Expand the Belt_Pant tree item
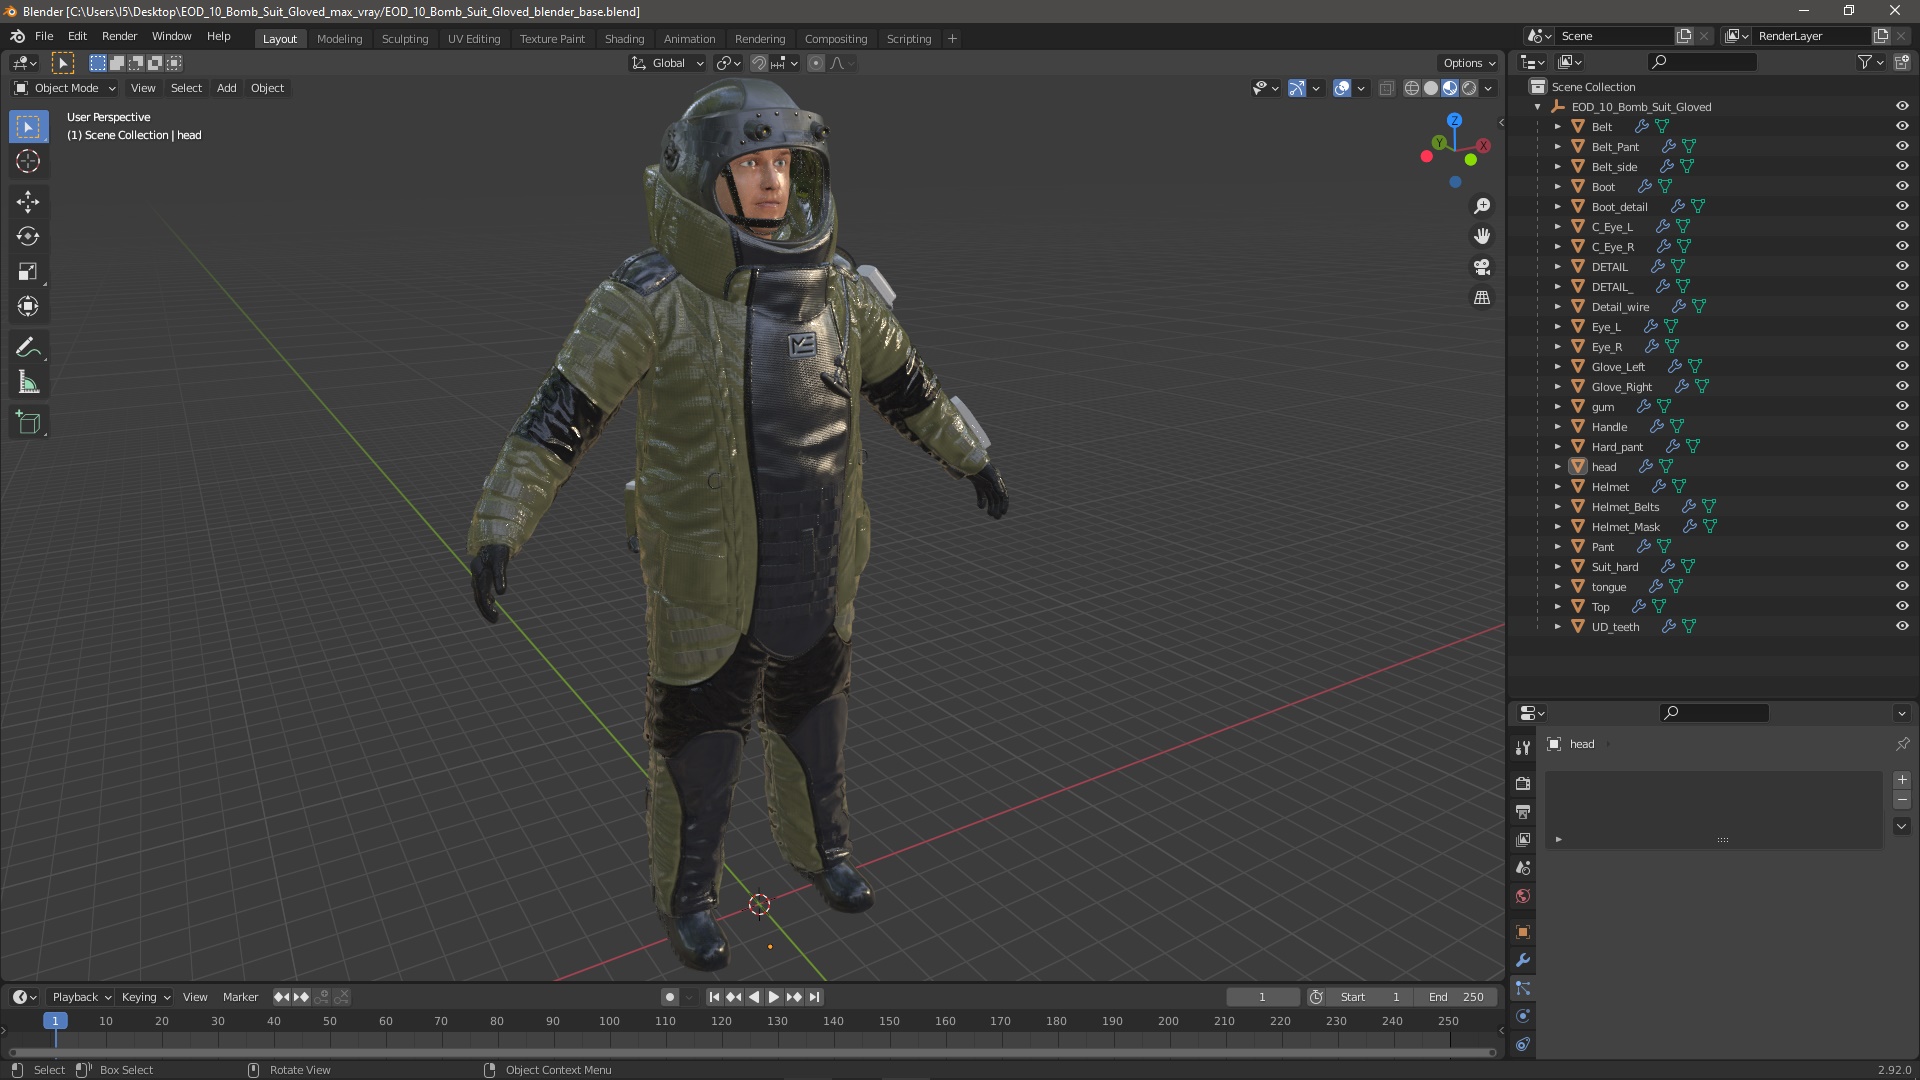The image size is (1920, 1080). point(1557,147)
